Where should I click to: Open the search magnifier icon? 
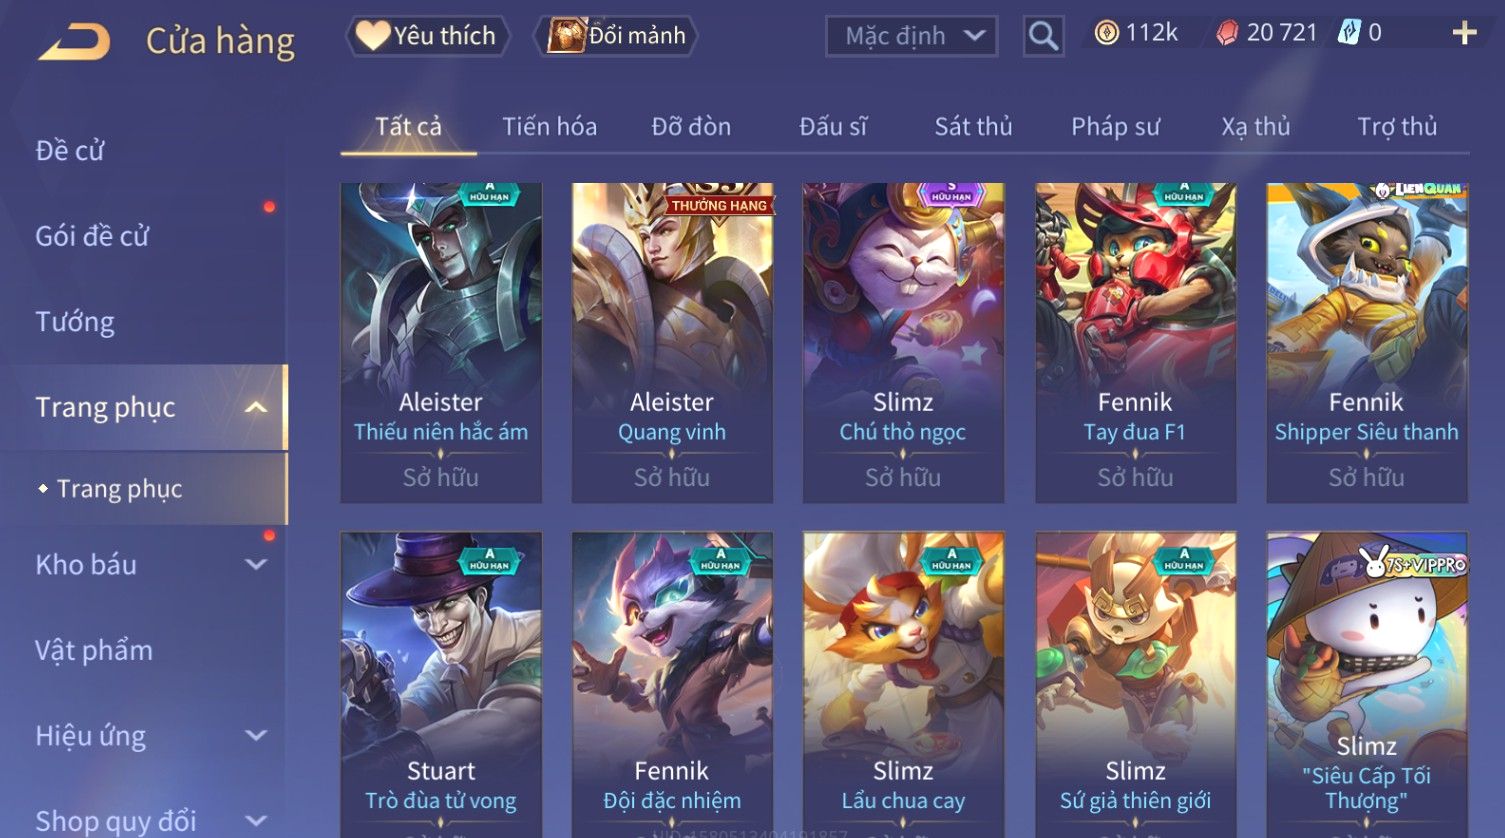click(1043, 36)
